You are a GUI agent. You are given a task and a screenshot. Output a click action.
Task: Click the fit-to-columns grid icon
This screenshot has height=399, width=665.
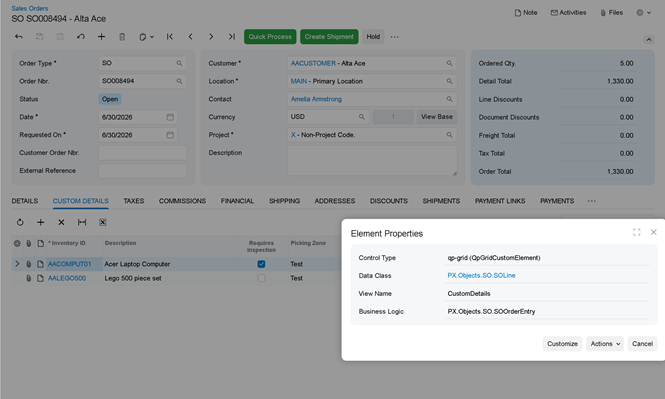pyautogui.click(x=82, y=222)
